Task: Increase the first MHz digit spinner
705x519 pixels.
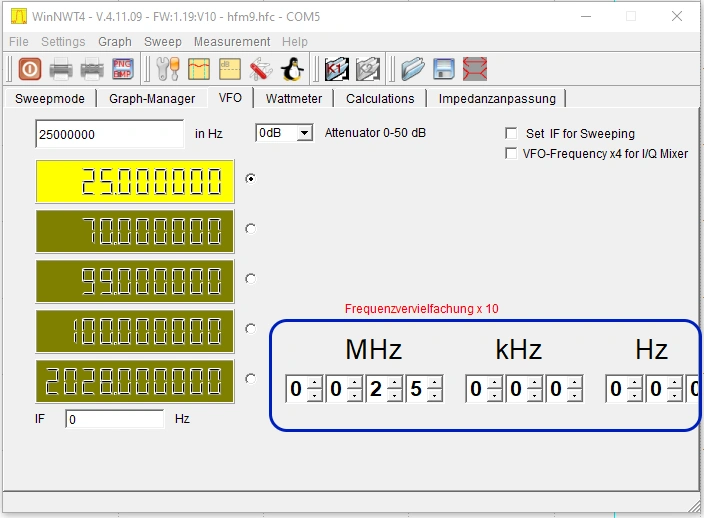Action: 315,383
